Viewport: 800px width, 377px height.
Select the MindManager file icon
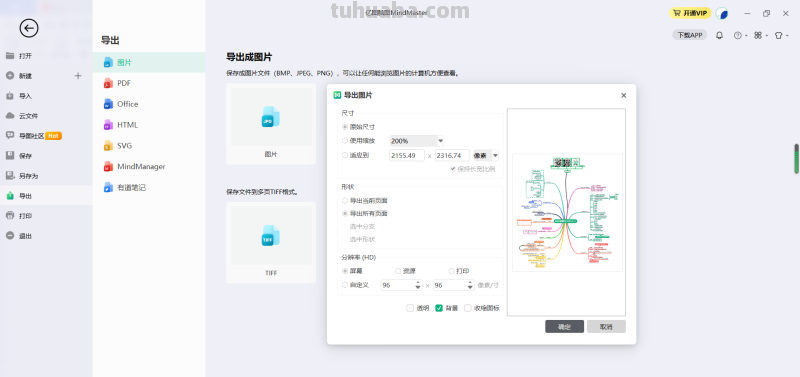[108, 167]
